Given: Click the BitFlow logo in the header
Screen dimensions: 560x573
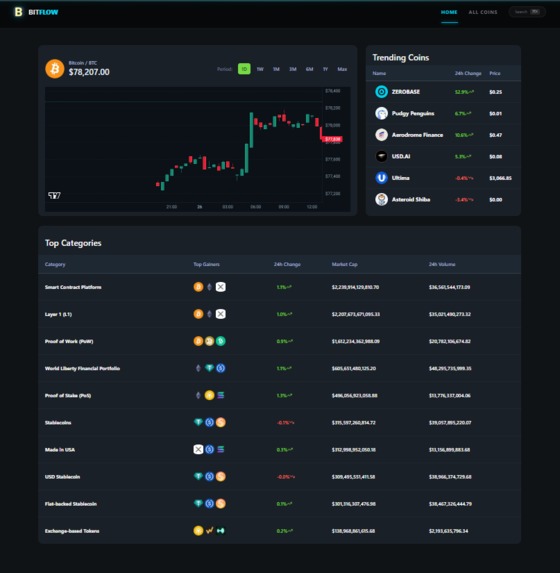Looking at the screenshot, I should pos(36,12).
